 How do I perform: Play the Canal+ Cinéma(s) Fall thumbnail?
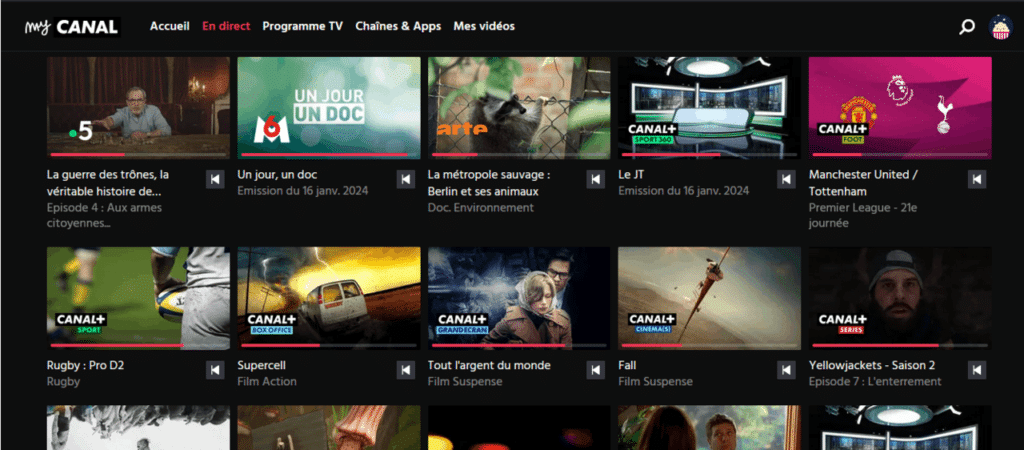[709, 298]
